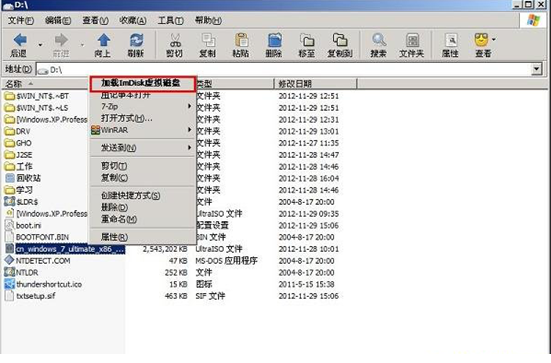Select the GHO folder
Image resolution: width=551 pixels, height=363 pixels.
pyautogui.click(x=18, y=143)
